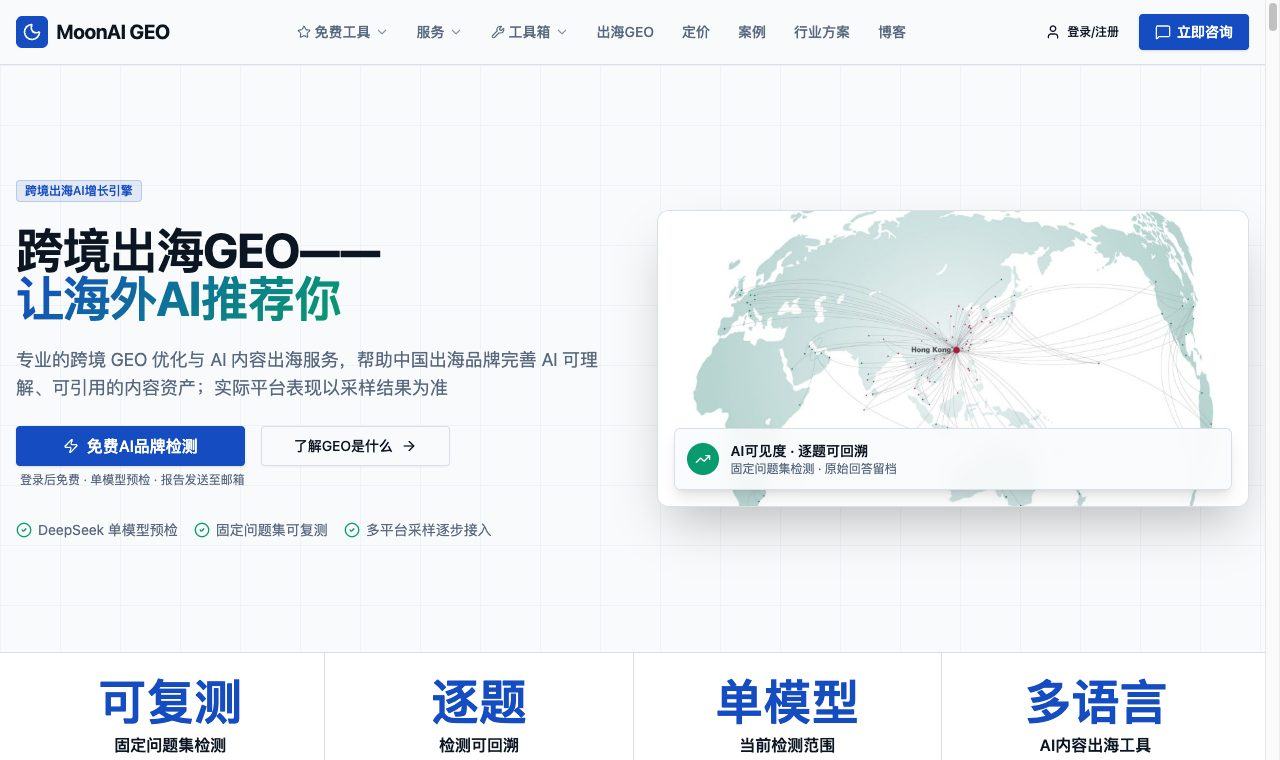Click the 检测可回溯 label
Screen dimensions: 1280x760
pyautogui.click(x=479, y=745)
